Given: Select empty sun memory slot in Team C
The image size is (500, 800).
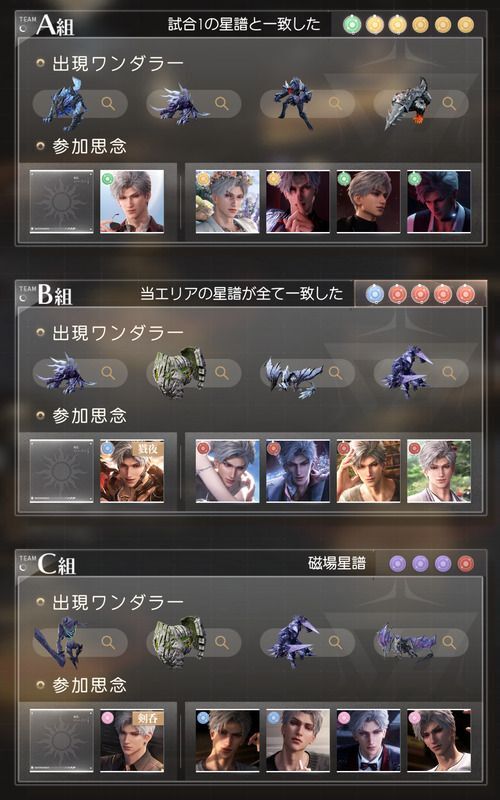Looking at the screenshot, I should [61, 741].
